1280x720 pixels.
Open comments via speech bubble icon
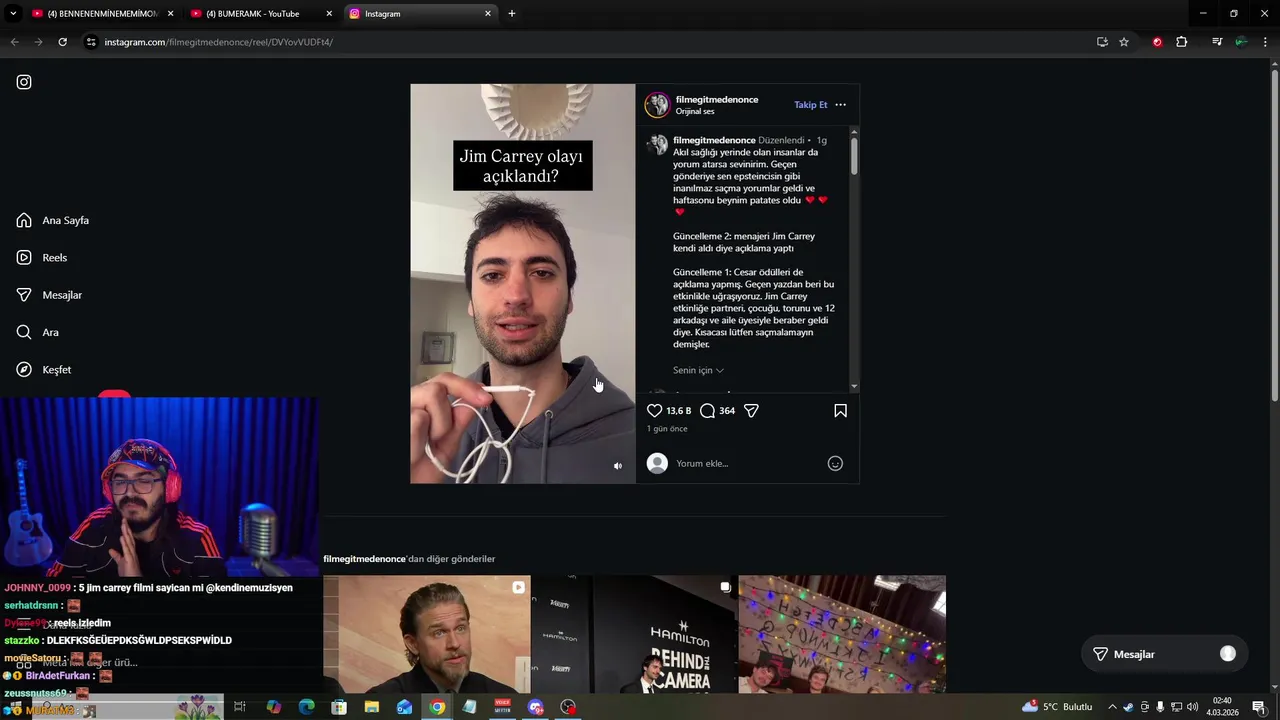tap(707, 411)
